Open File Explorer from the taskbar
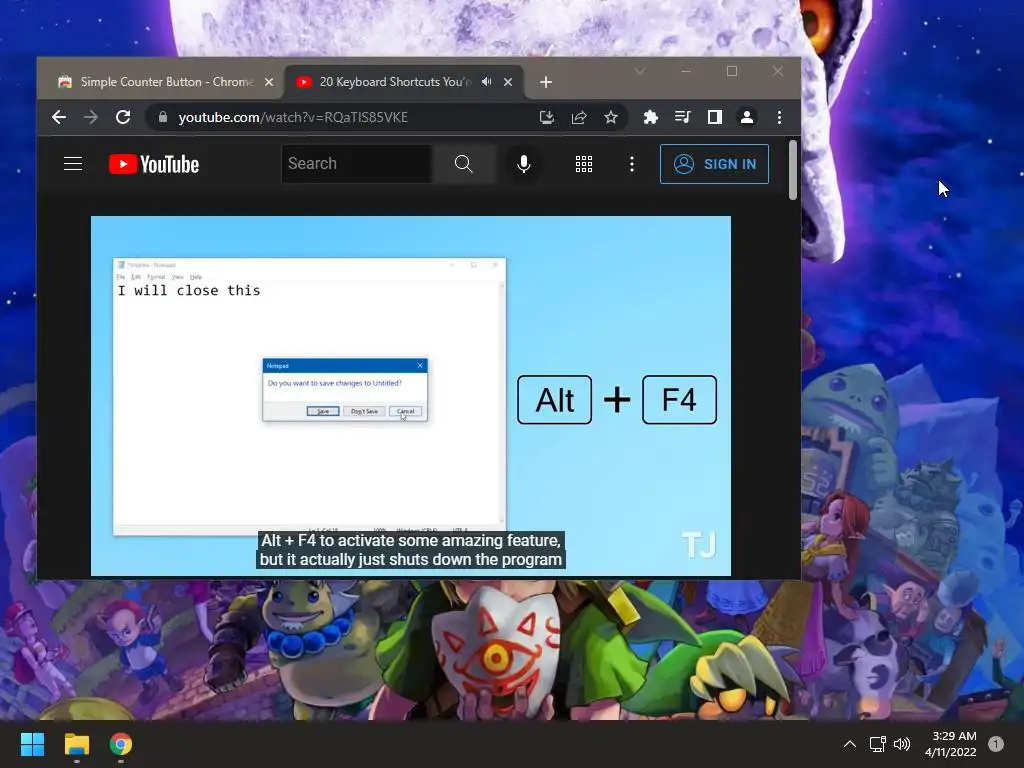This screenshot has height=768, width=1024. coord(76,744)
